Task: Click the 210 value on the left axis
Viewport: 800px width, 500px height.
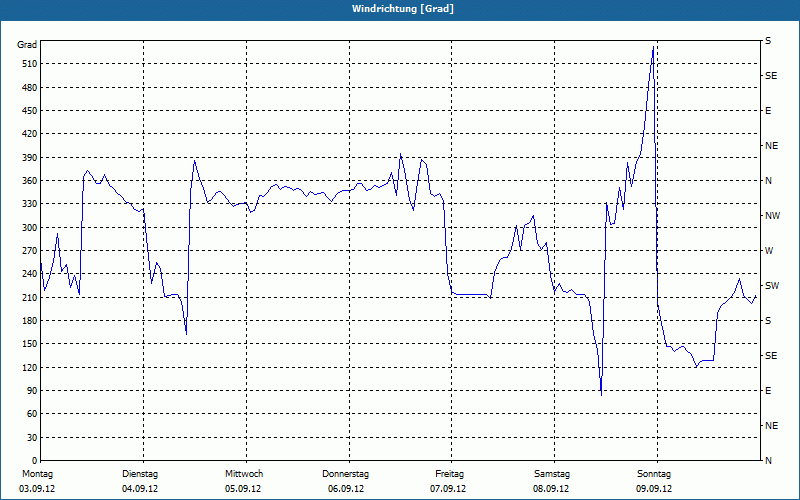Action: tap(29, 297)
